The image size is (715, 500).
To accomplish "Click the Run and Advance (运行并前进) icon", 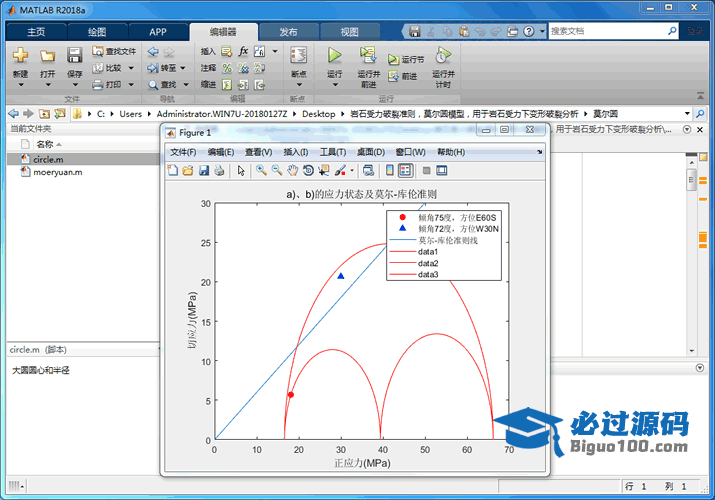I will tap(368, 56).
